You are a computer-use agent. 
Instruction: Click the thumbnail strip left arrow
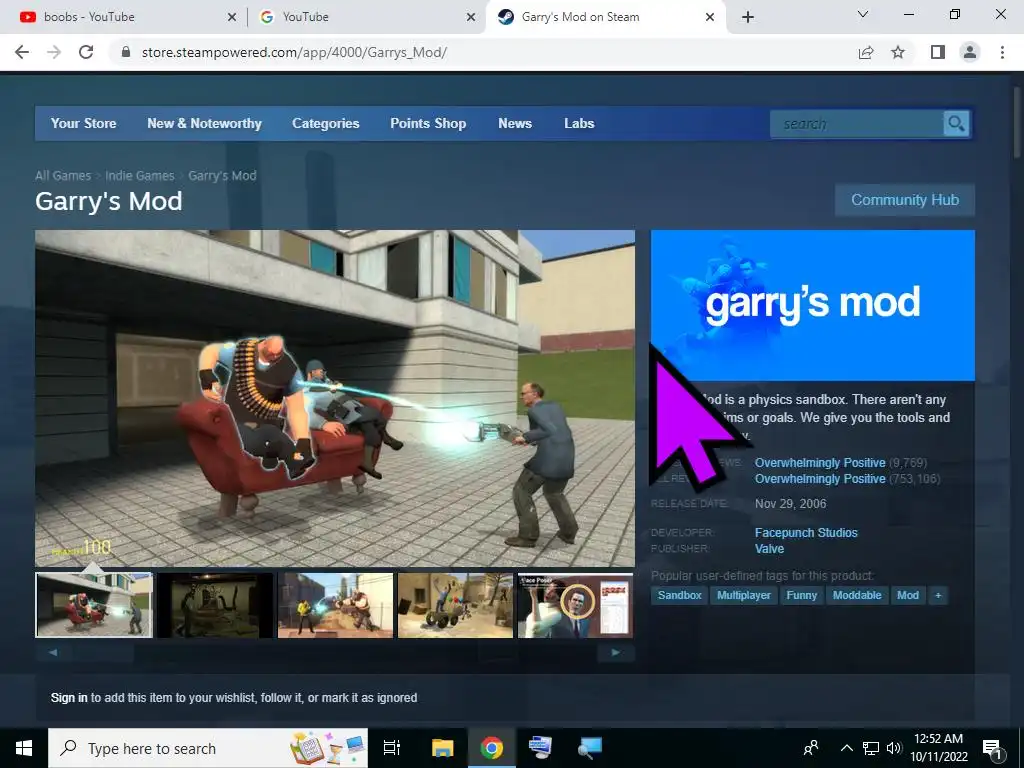(53, 652)
